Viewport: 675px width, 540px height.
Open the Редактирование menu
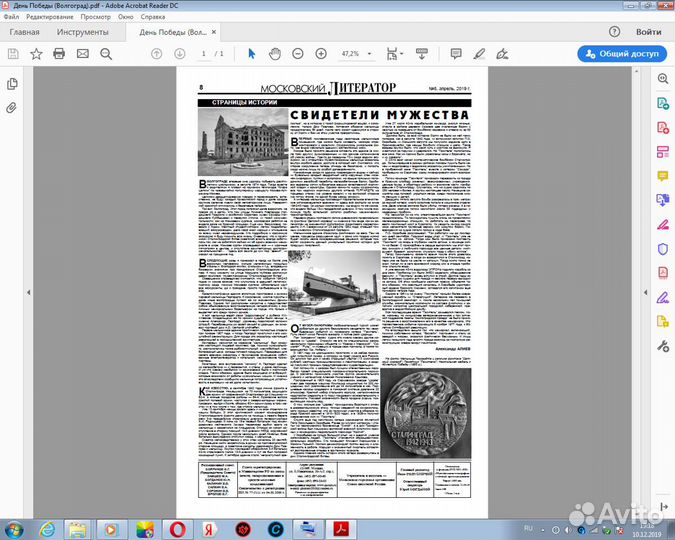[56, 17]
